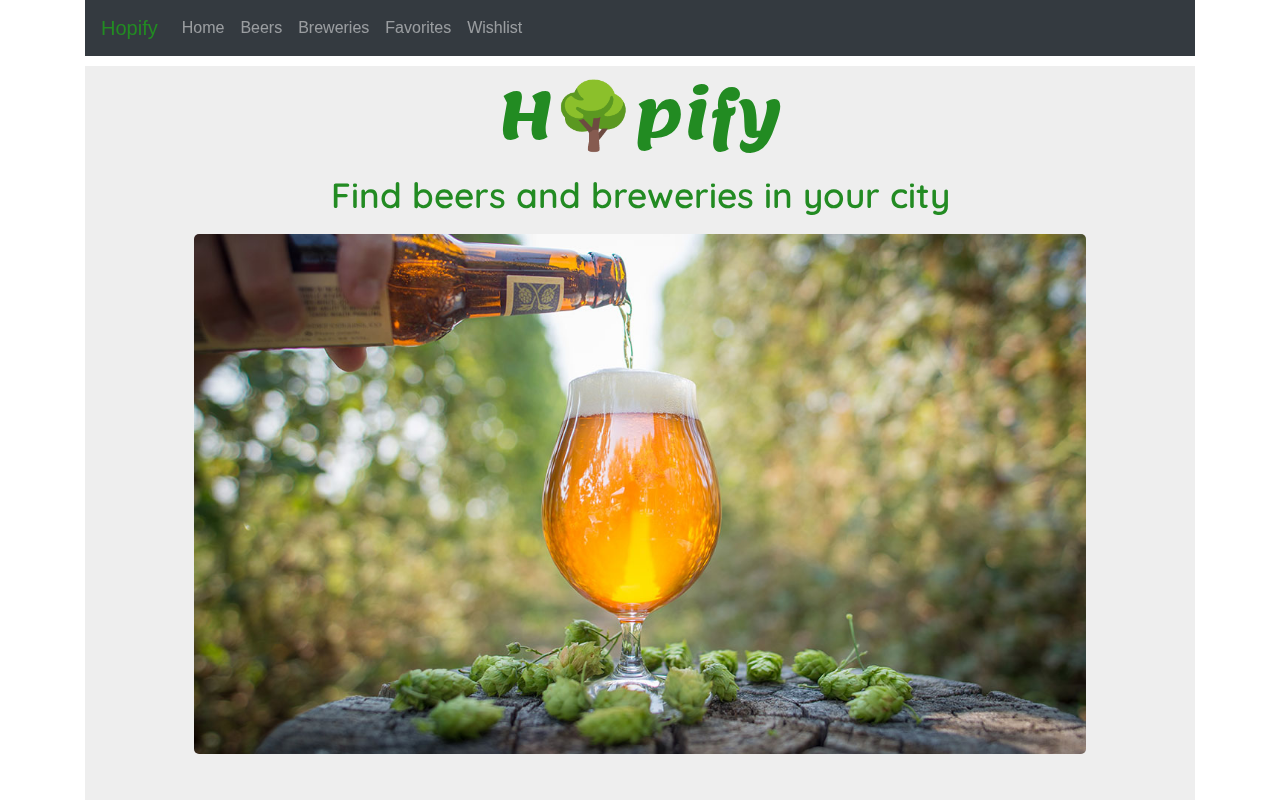The height and width of the screenshot is (800, 1280).
Task: Click the foam head on the beer
Action: tap(631, 393)
